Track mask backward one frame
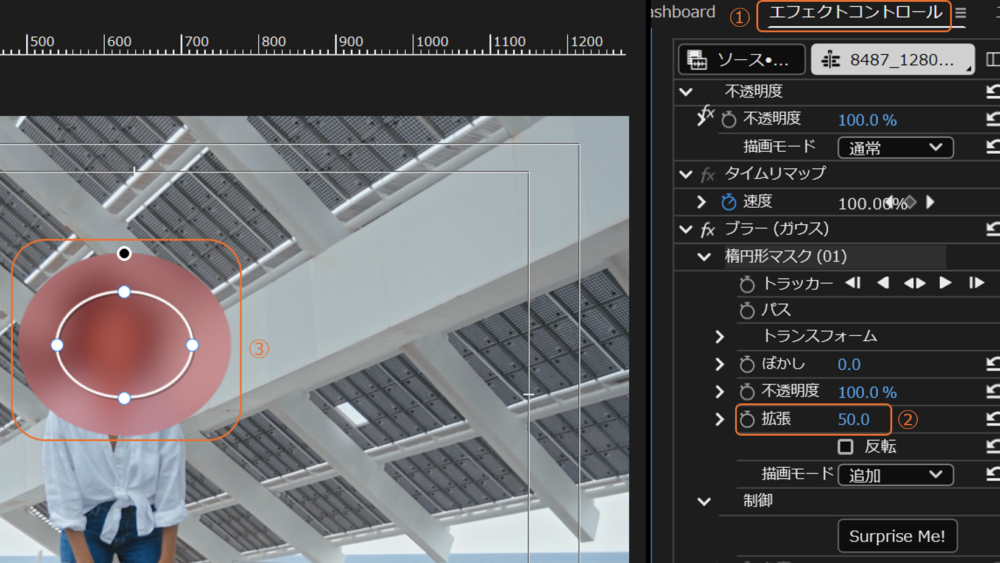Screen dimensions: 1000x563 tap(853, 283)
